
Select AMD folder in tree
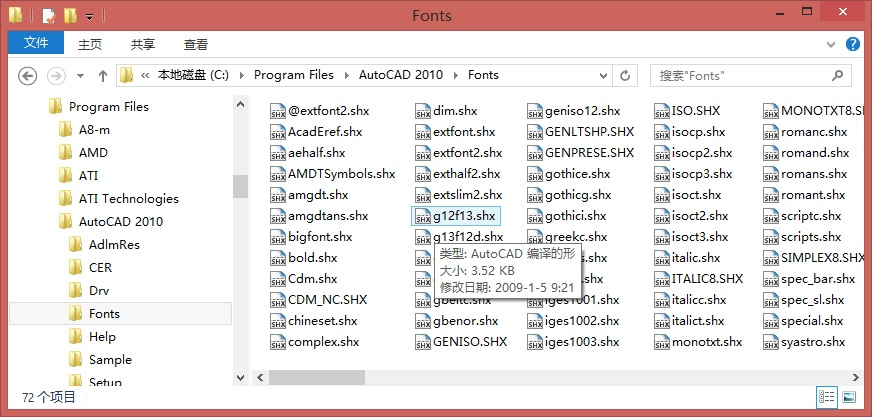pyautogui.click(x=93, y=152)
